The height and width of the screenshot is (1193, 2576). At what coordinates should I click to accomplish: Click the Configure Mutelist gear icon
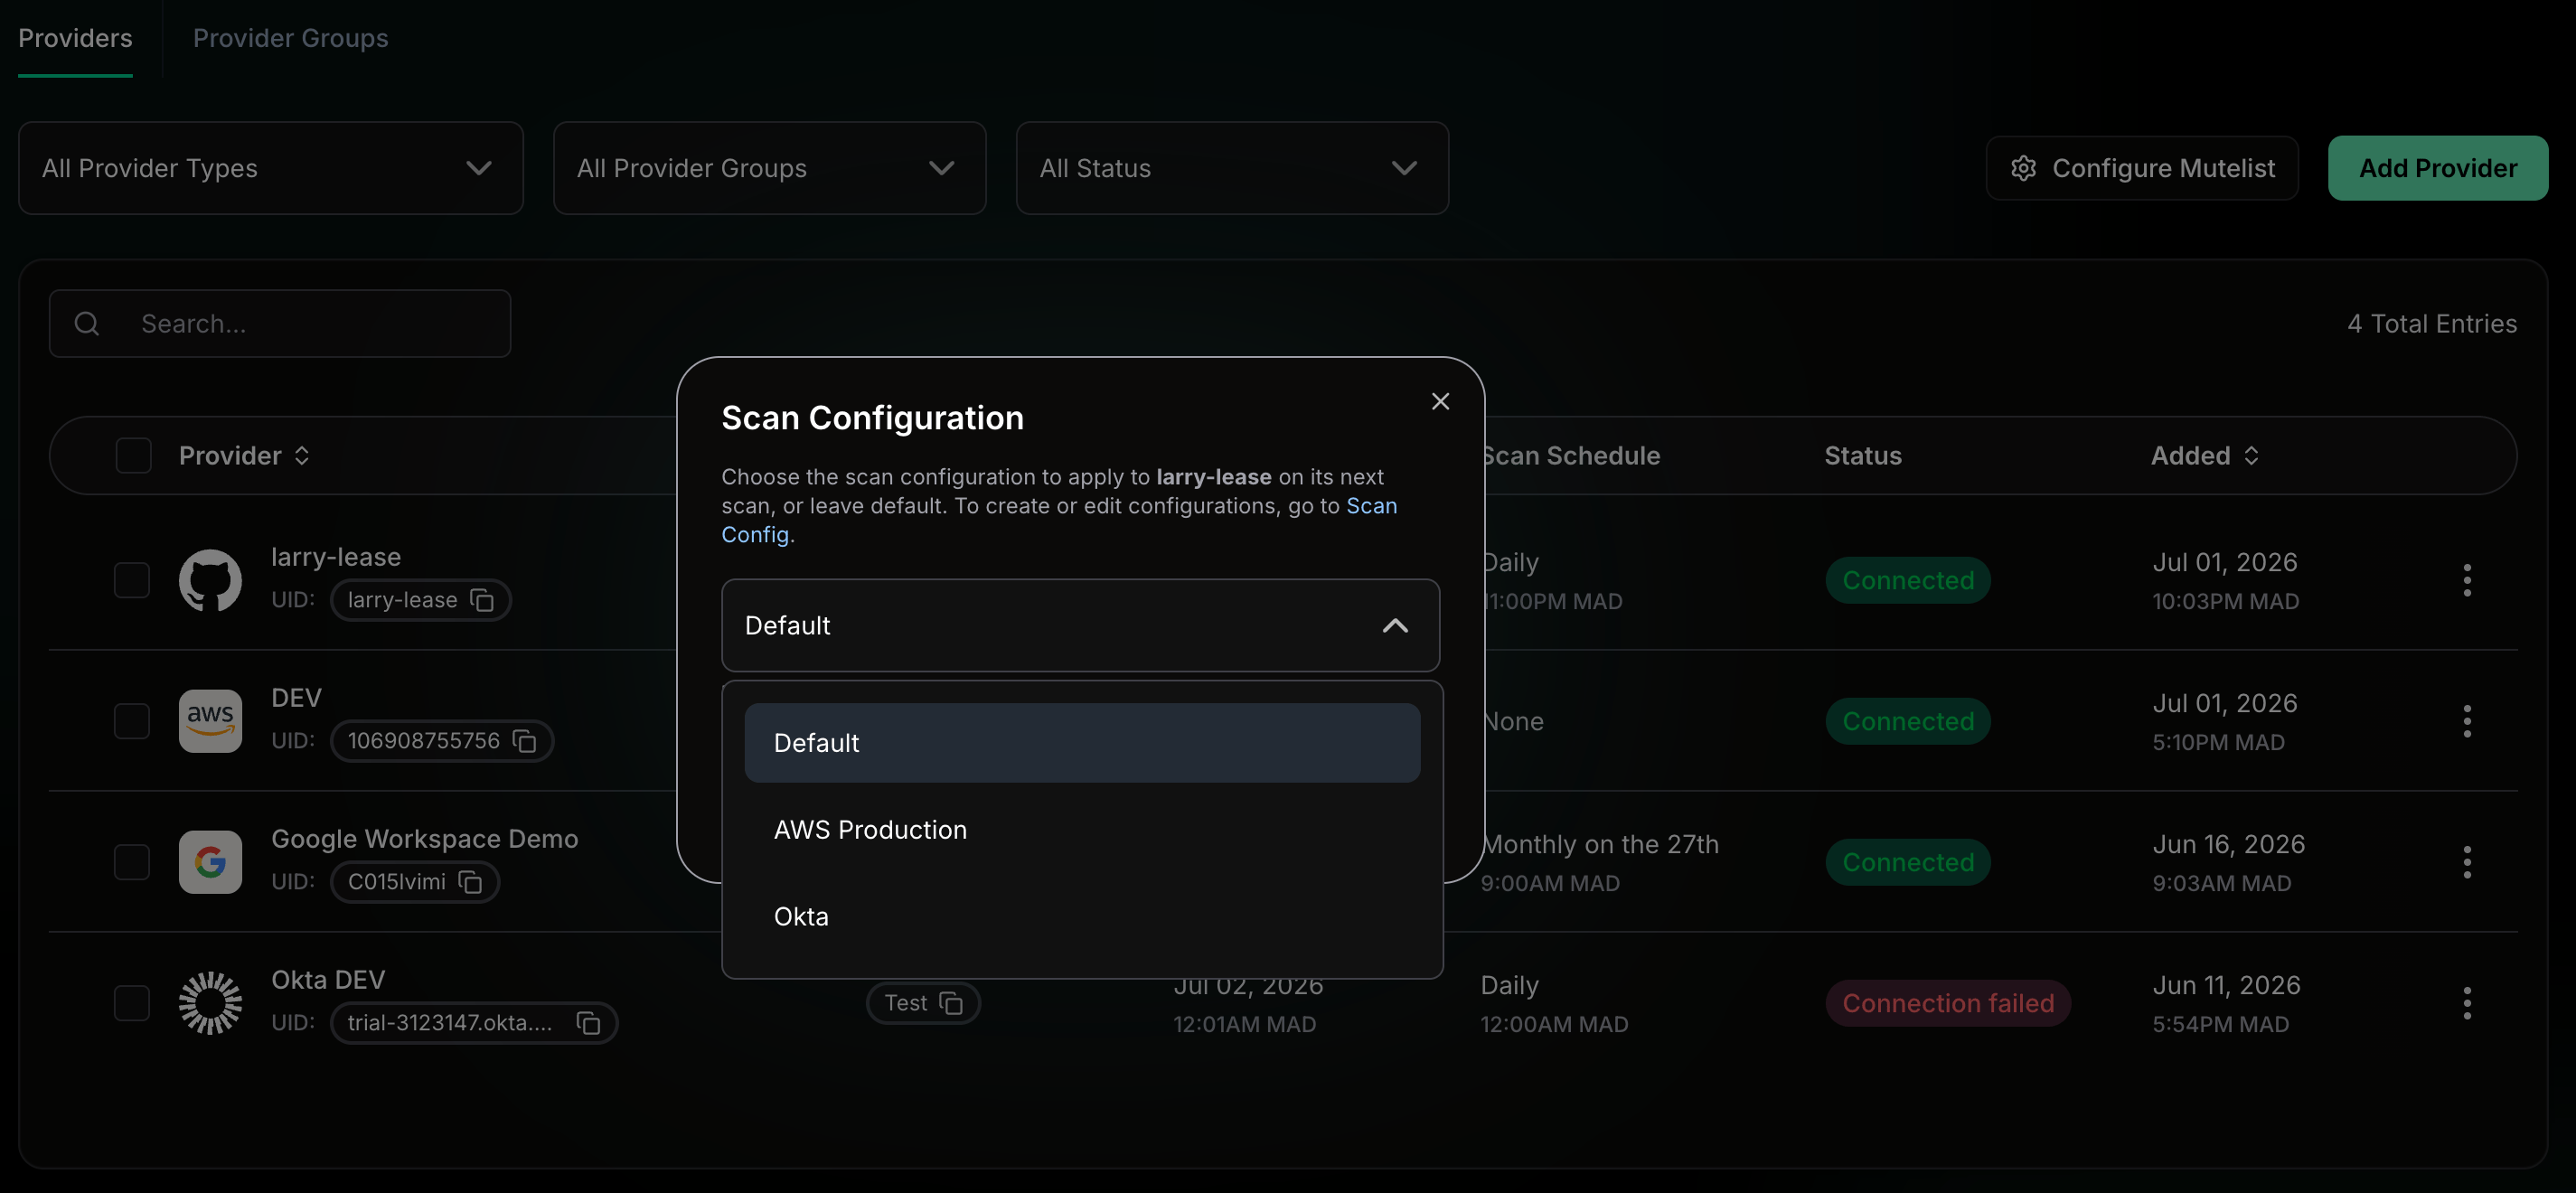[2023, 168]
